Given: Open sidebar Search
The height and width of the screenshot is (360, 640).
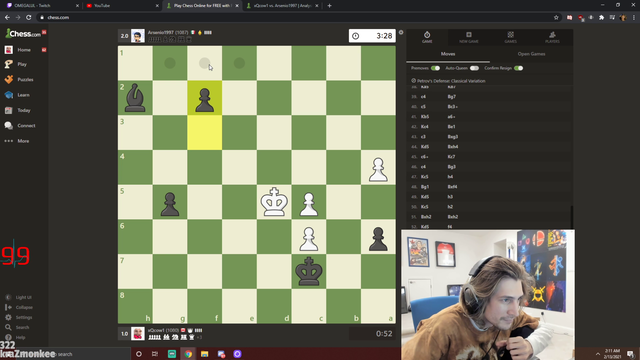Looking at the screenshot, I should (x=22, y=327).
